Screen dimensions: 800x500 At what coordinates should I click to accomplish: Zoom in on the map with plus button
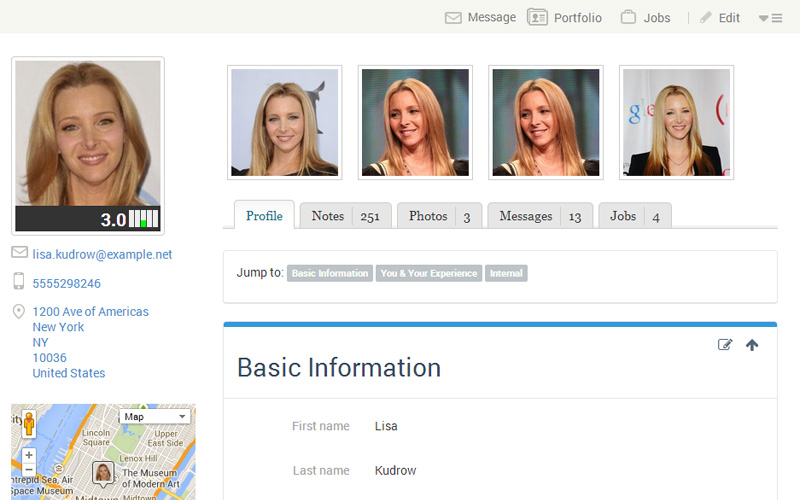pyautogui.click(x=29, y=455)
